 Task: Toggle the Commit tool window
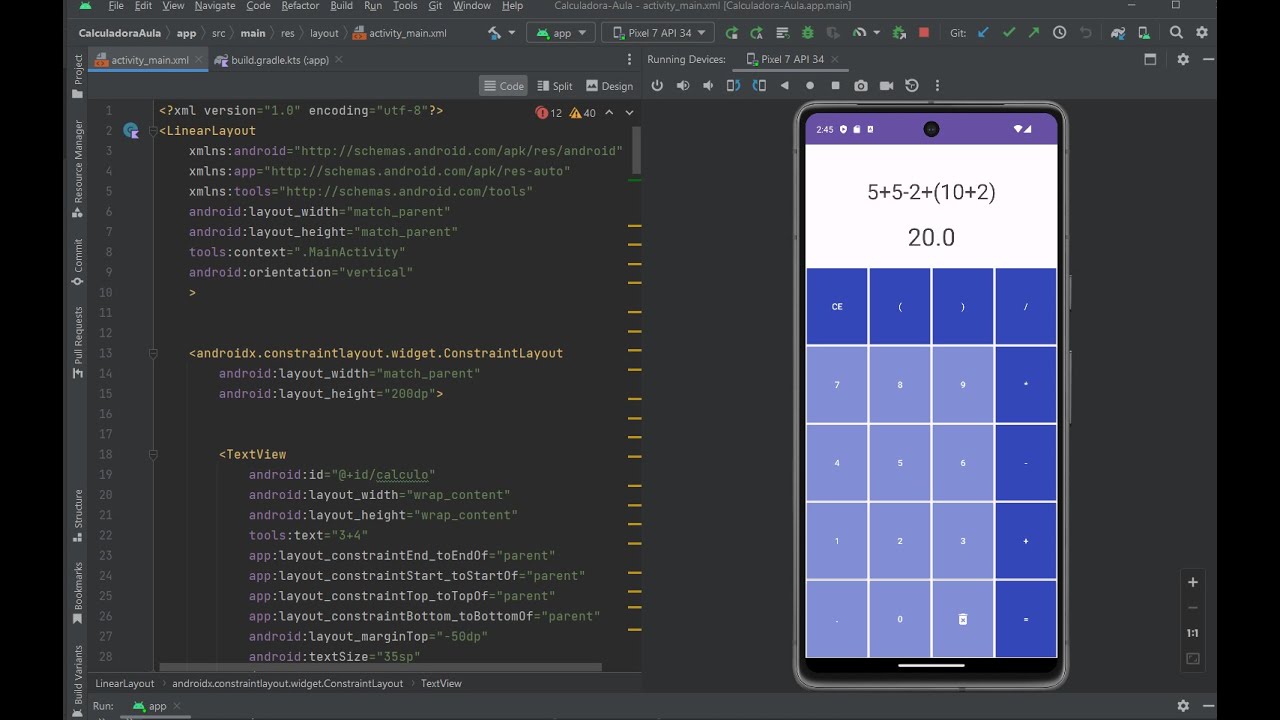point(78,263)
